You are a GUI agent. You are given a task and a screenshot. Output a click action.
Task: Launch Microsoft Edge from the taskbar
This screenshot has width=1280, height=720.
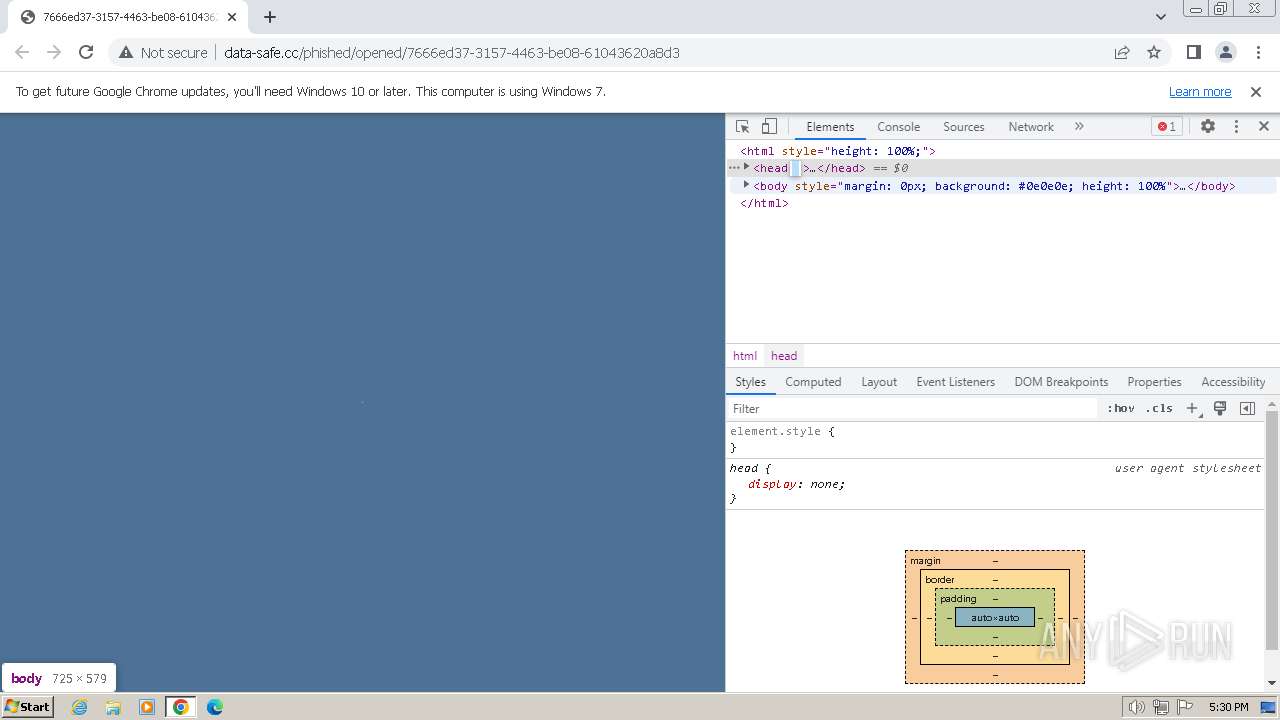tap(215, 706)
